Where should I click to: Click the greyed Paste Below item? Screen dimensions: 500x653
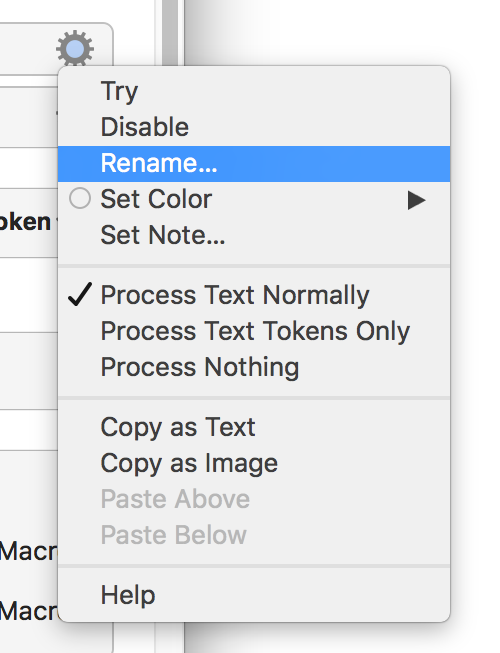point(254,535)
